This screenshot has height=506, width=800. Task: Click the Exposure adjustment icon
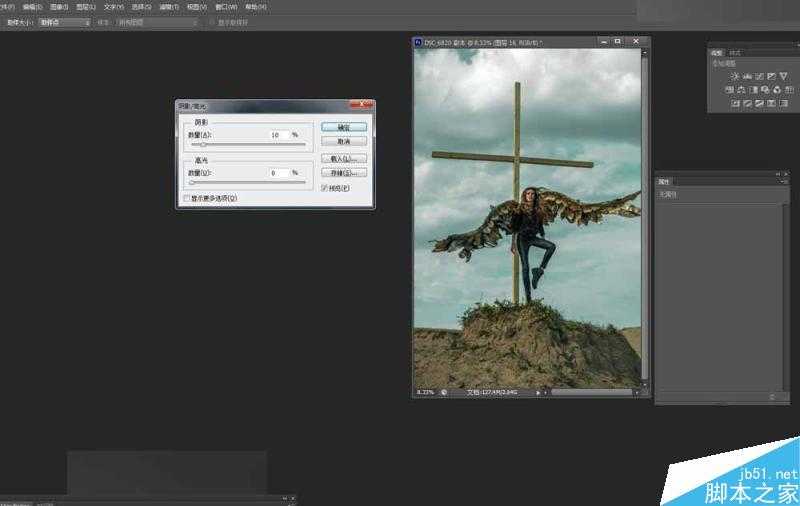point(771,76)
